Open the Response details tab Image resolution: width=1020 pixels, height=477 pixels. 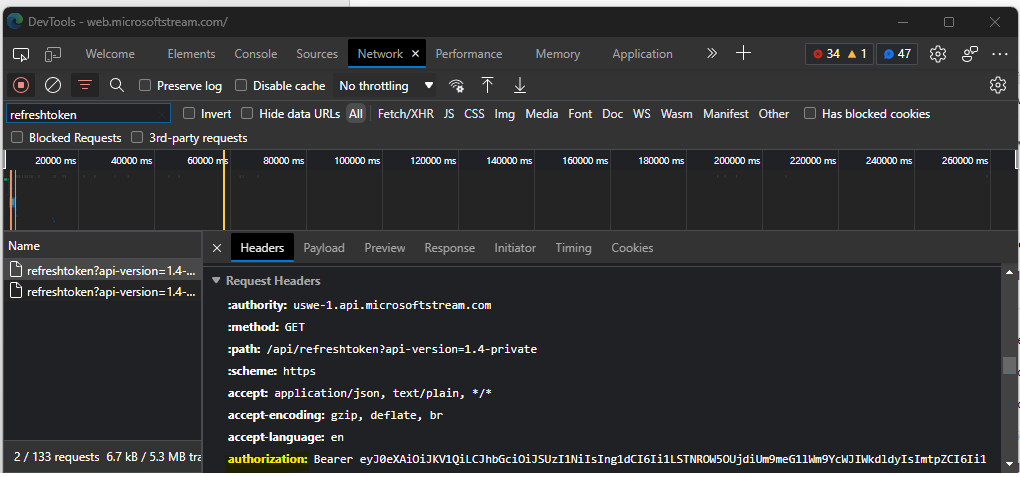point(450,248)
